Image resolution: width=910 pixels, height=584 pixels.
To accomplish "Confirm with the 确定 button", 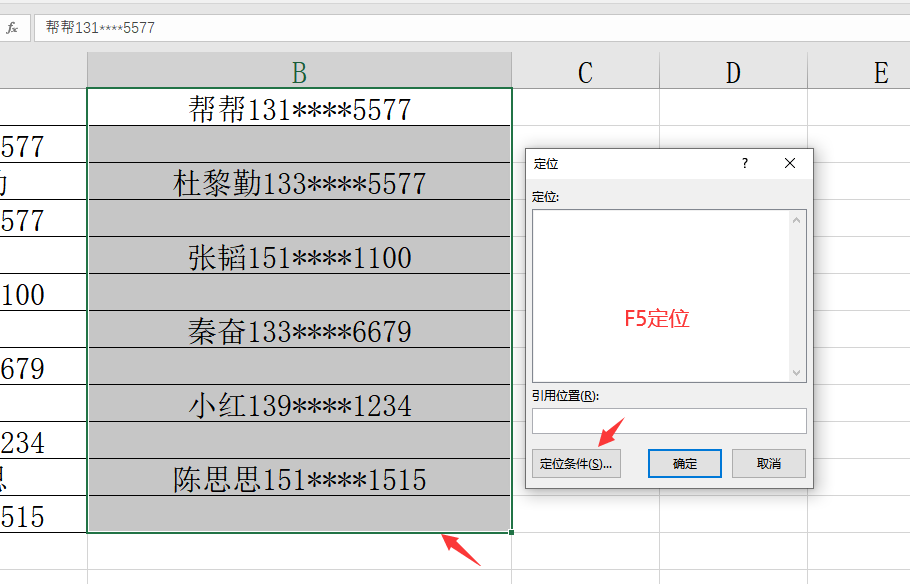I will 685,463.
